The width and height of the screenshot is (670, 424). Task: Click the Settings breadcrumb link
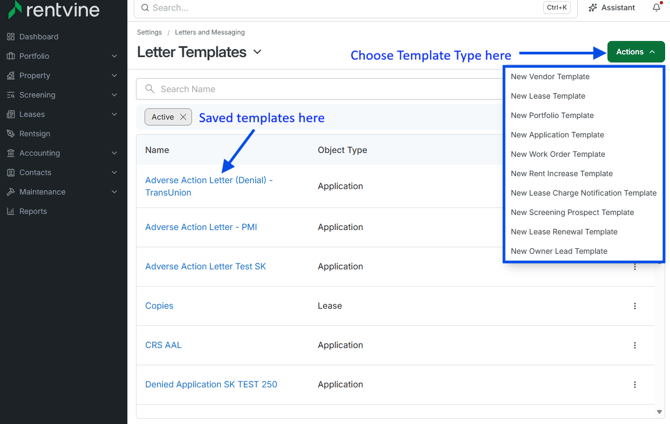click(149, 32)
